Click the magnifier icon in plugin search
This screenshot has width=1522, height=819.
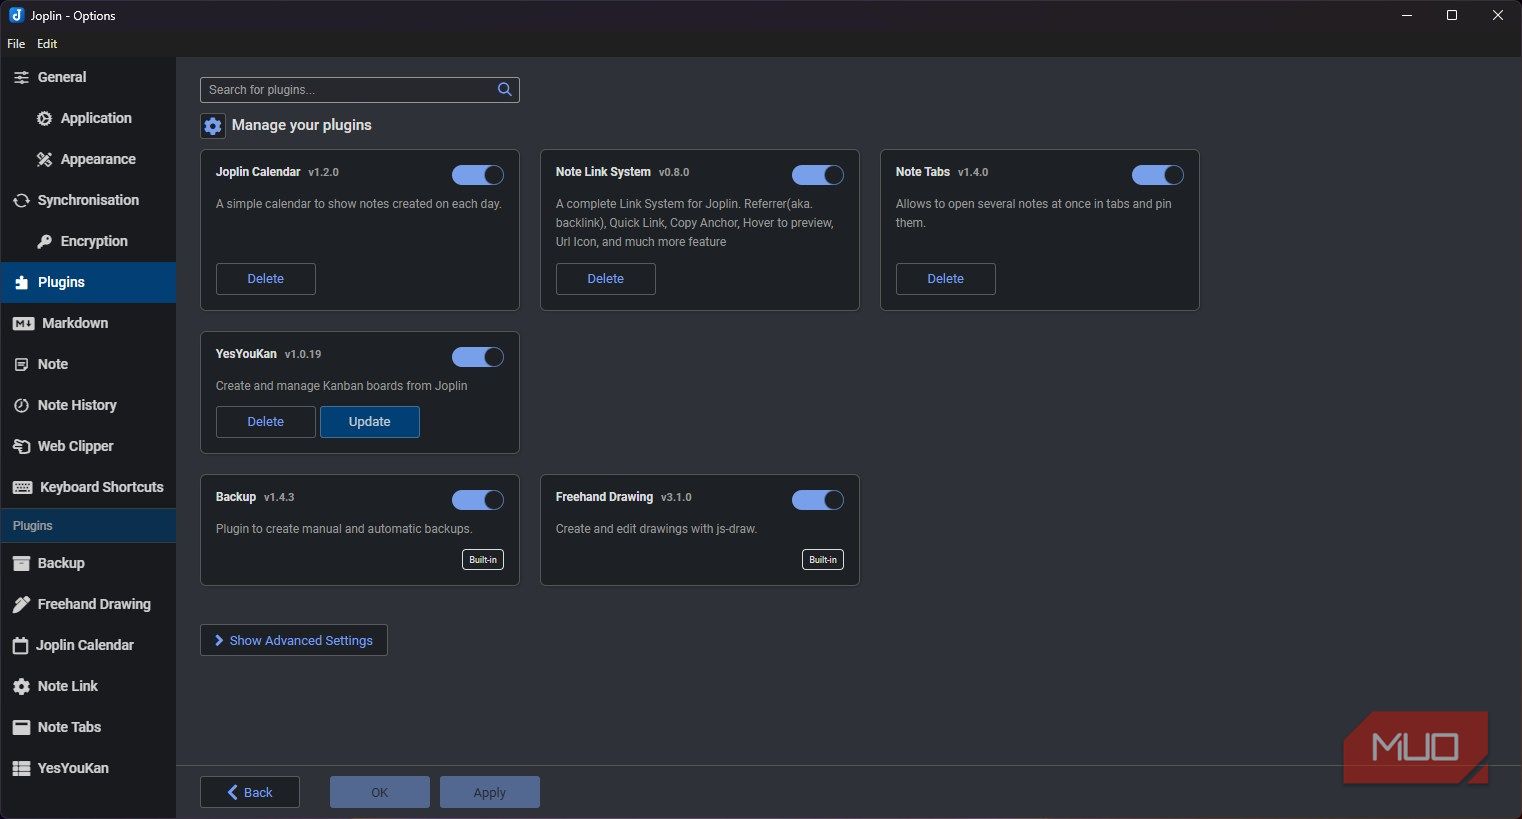pyautogui.click(x=505, y=89)
